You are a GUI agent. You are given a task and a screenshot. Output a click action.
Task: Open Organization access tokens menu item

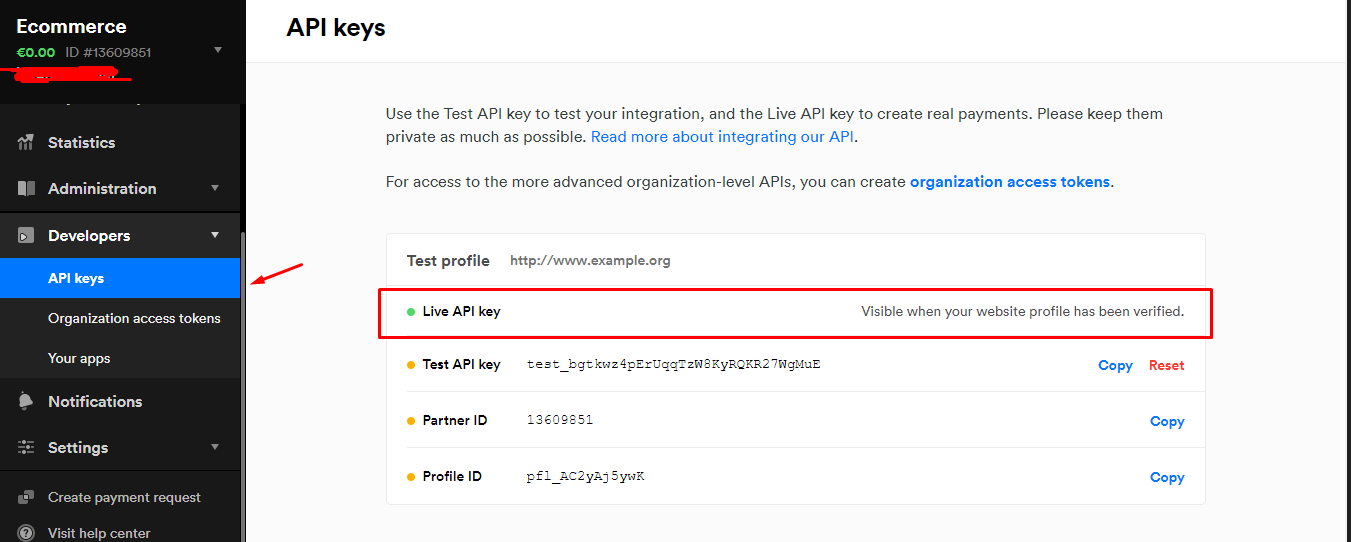[134, 318]
